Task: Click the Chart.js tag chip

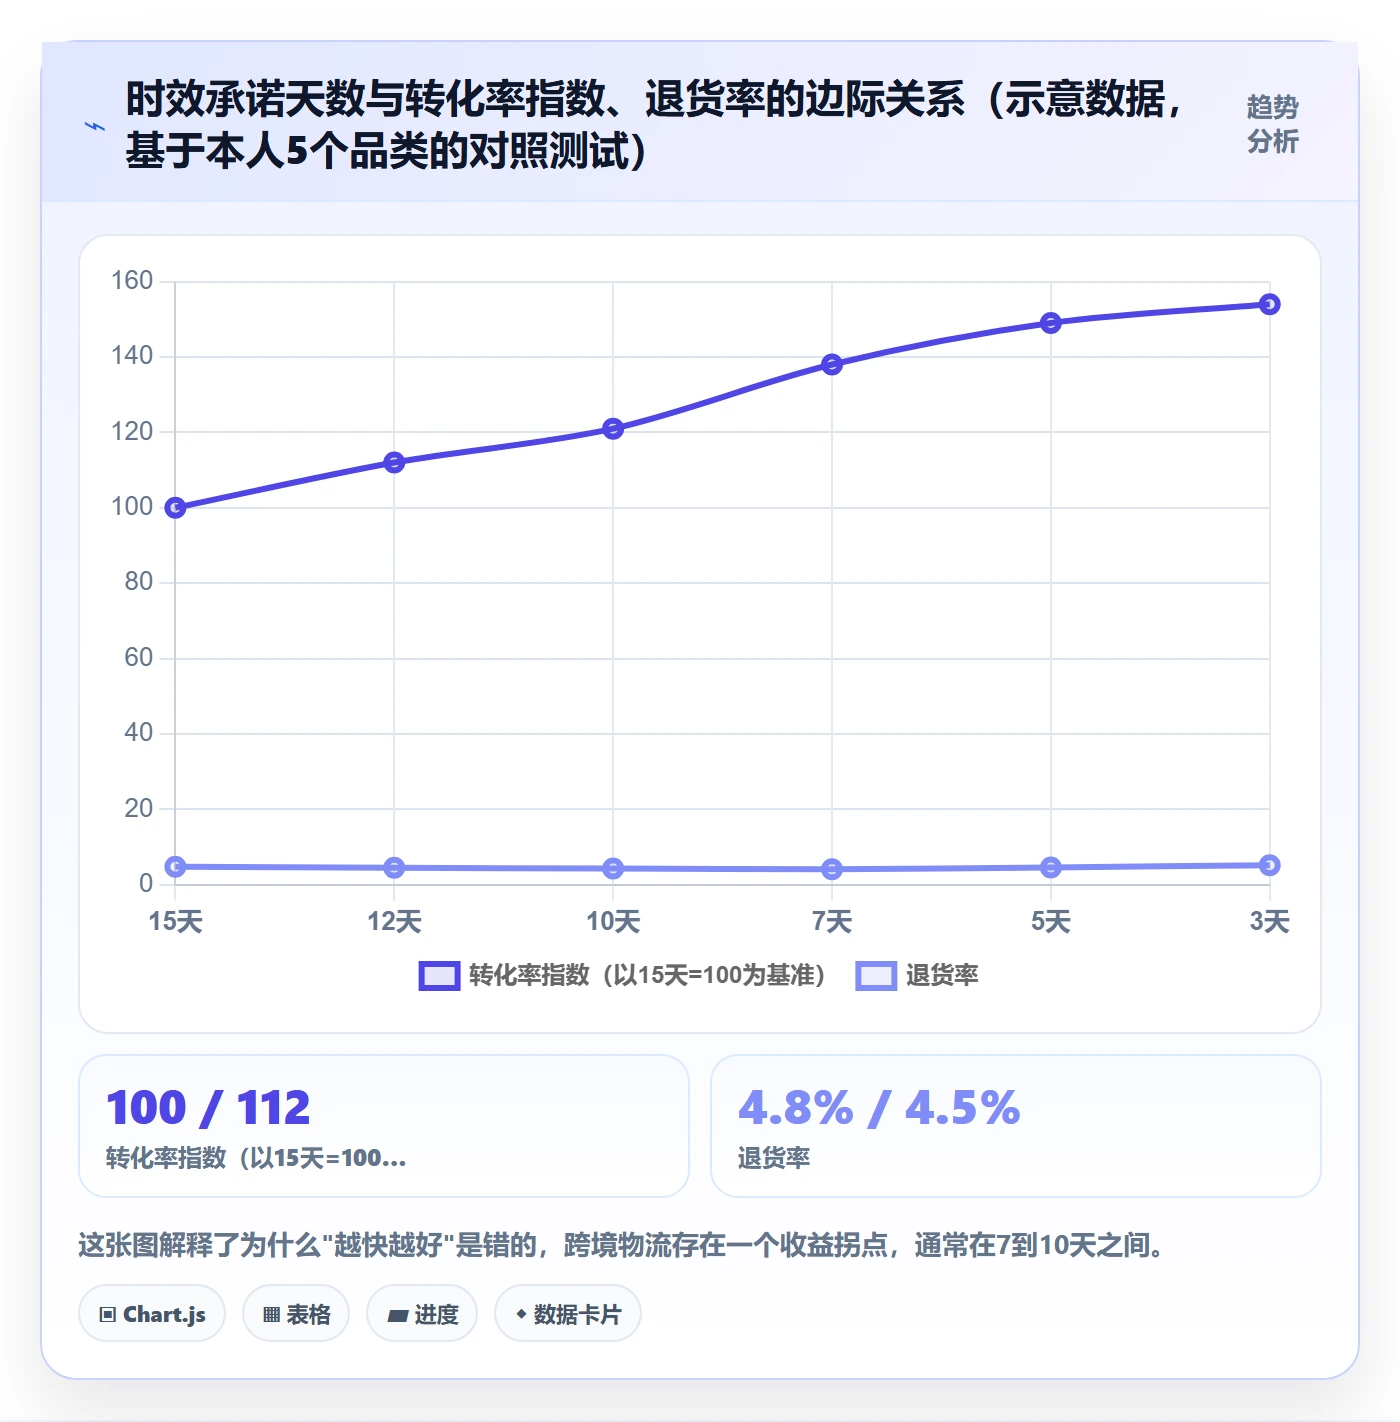Action: tap(152, 1314)
